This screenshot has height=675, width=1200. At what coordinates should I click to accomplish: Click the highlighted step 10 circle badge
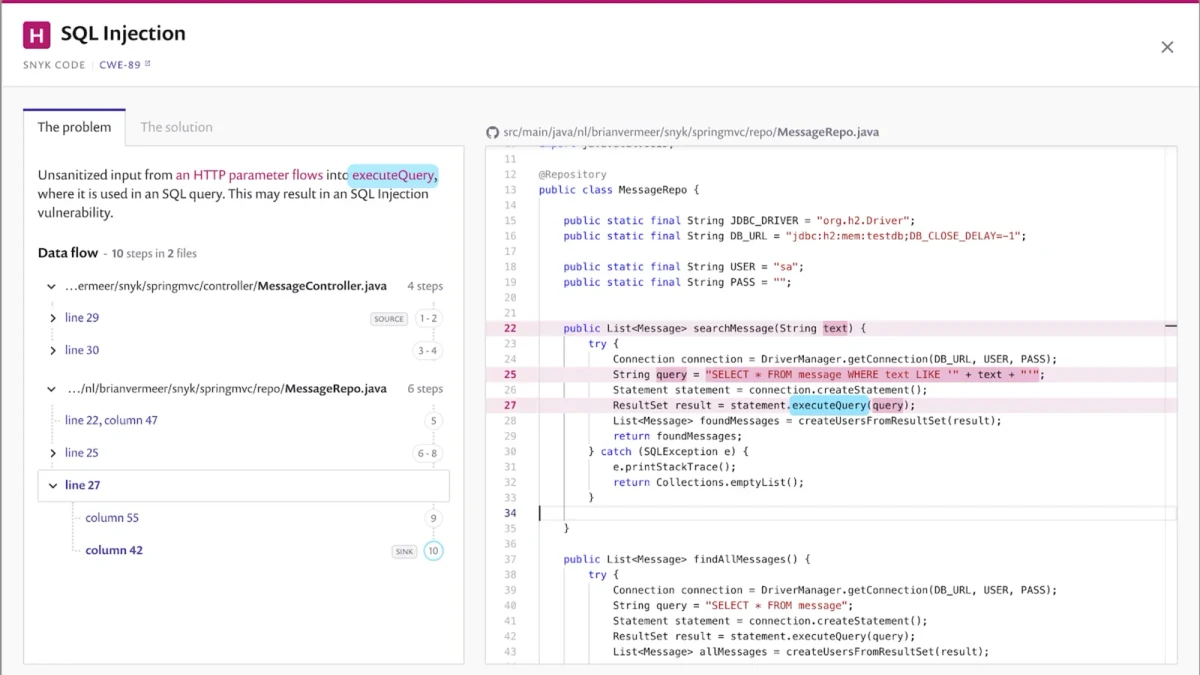433,551
